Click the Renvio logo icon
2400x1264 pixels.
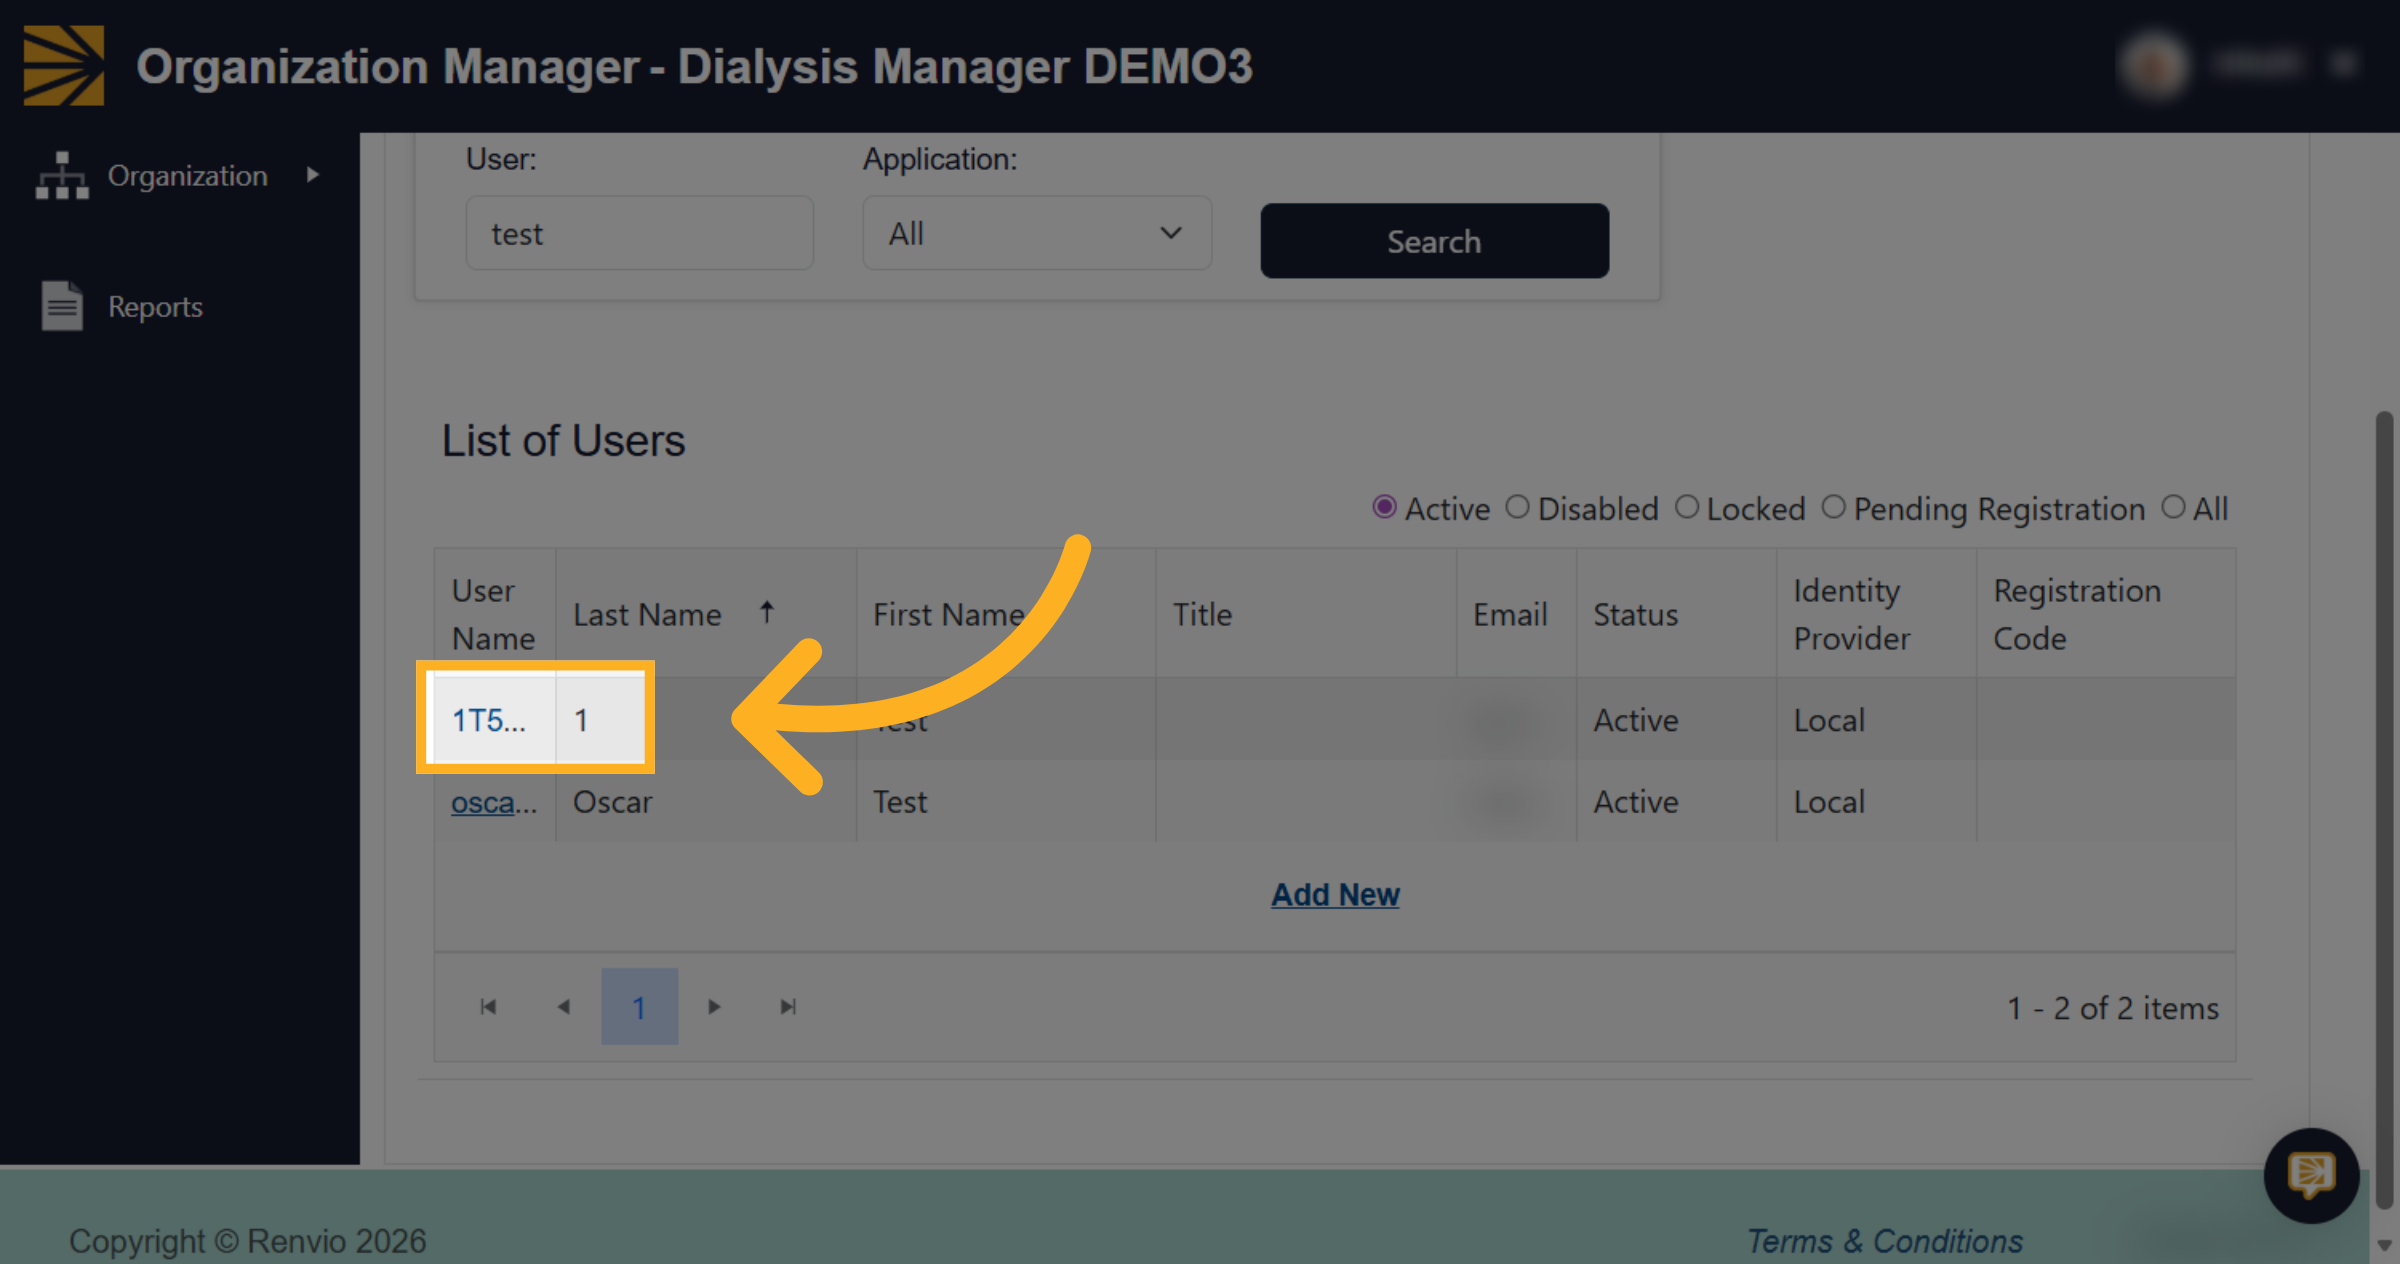coord(64,65)
